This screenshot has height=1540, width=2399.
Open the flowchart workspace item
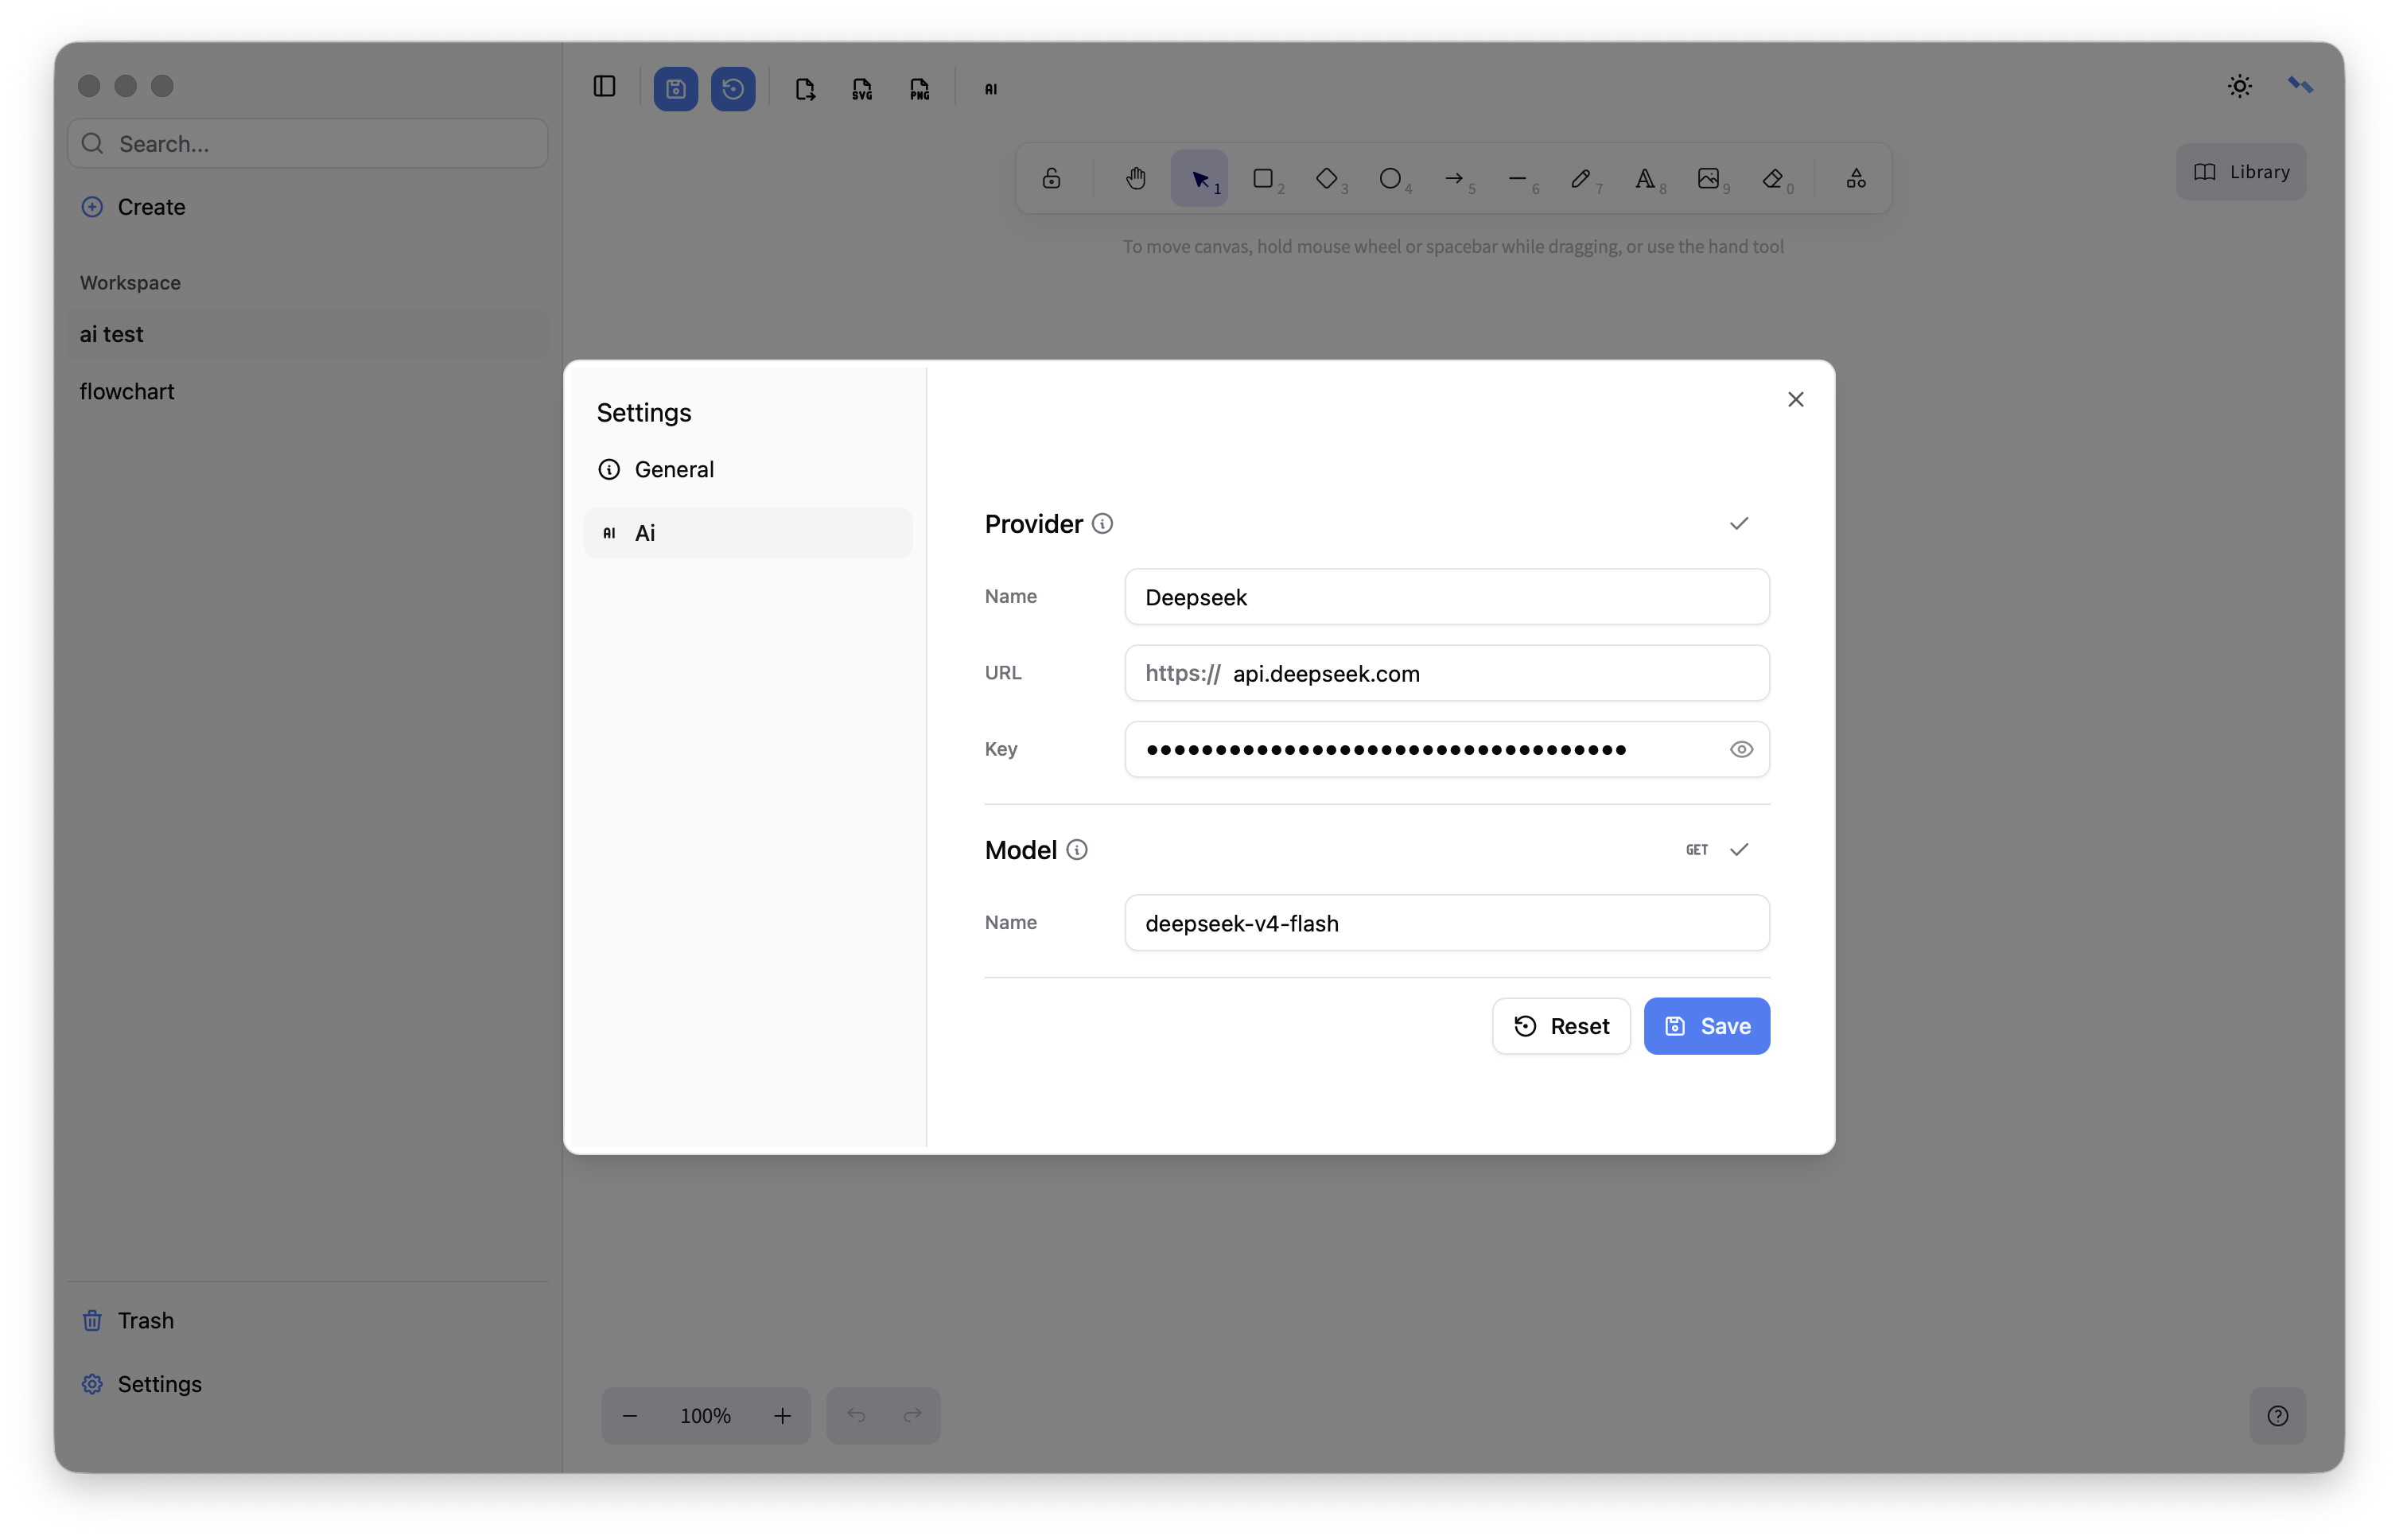tap(307, 391)
